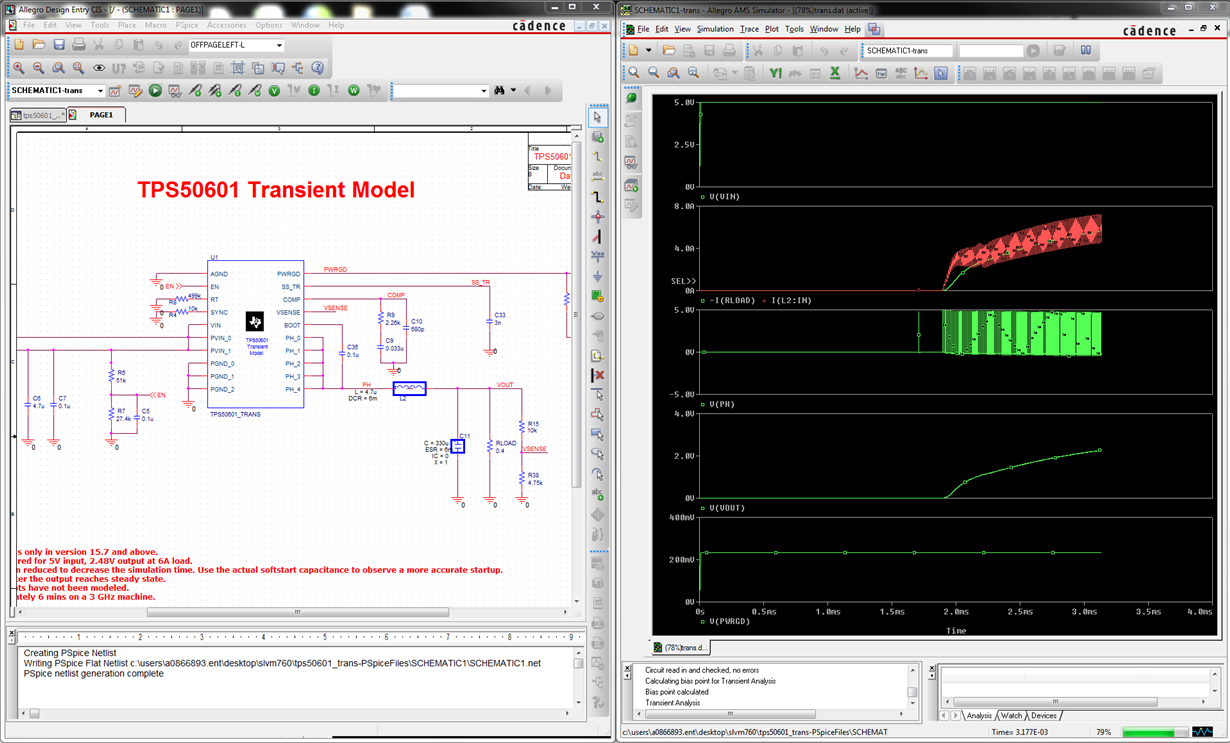Click the L2 inductor in the schematic
Viewport: 1230px width, 743px height.
click(x=409, y=388)
